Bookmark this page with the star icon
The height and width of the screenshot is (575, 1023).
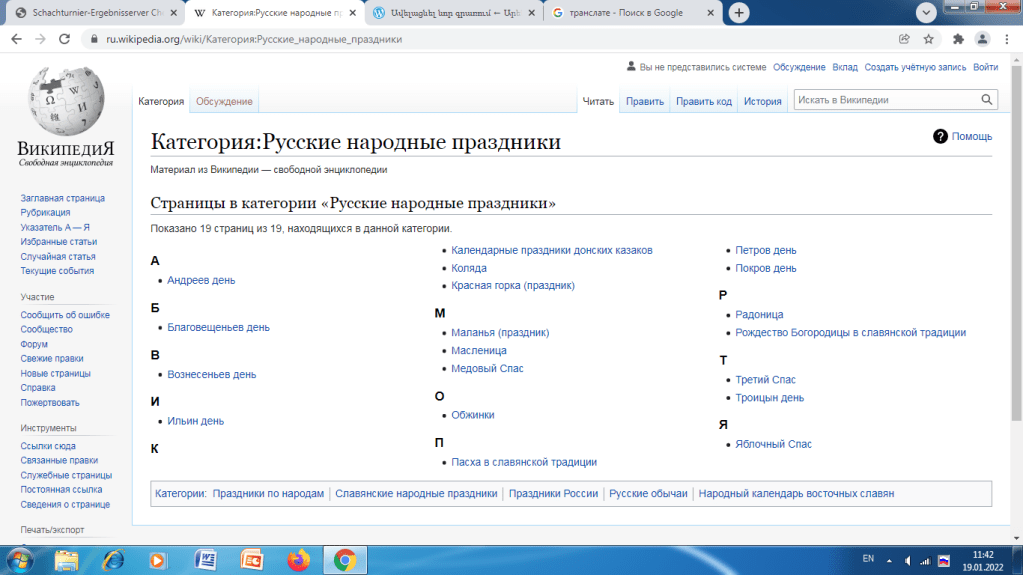click(929, 40)
